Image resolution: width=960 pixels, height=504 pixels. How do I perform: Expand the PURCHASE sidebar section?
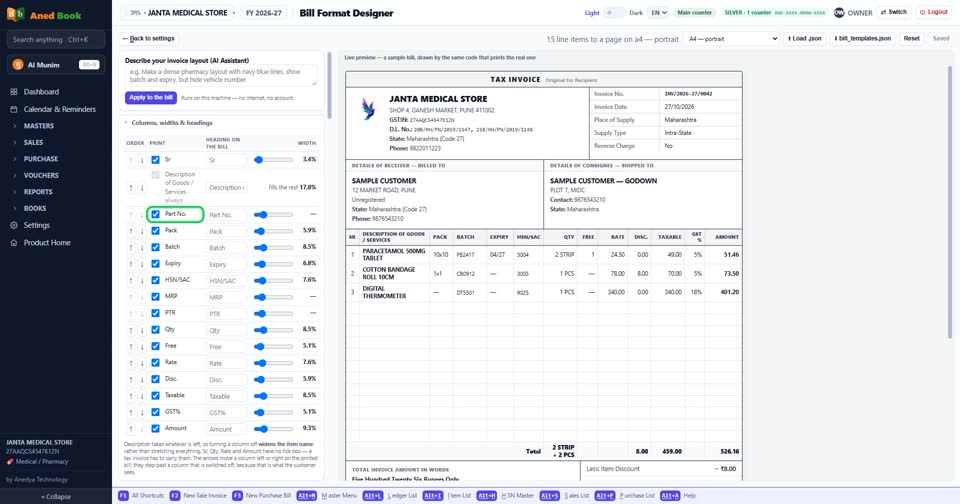coord(41,159)
